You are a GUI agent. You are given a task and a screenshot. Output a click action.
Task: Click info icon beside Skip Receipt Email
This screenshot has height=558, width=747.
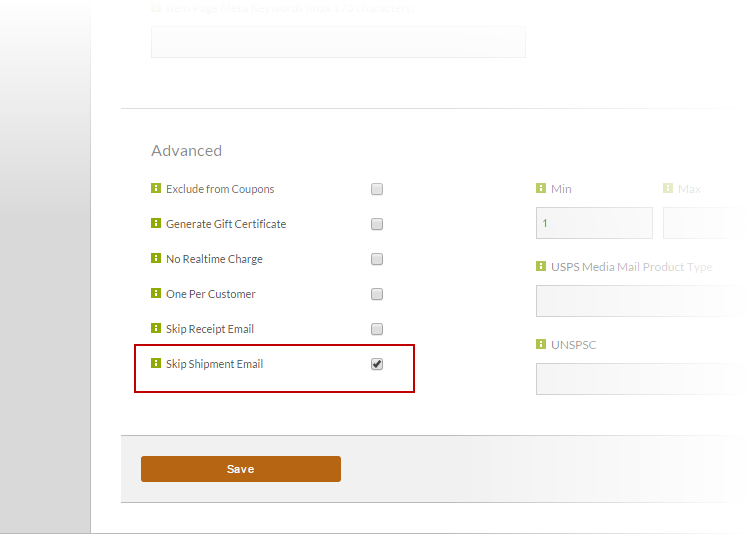click(x=156, y=328)
